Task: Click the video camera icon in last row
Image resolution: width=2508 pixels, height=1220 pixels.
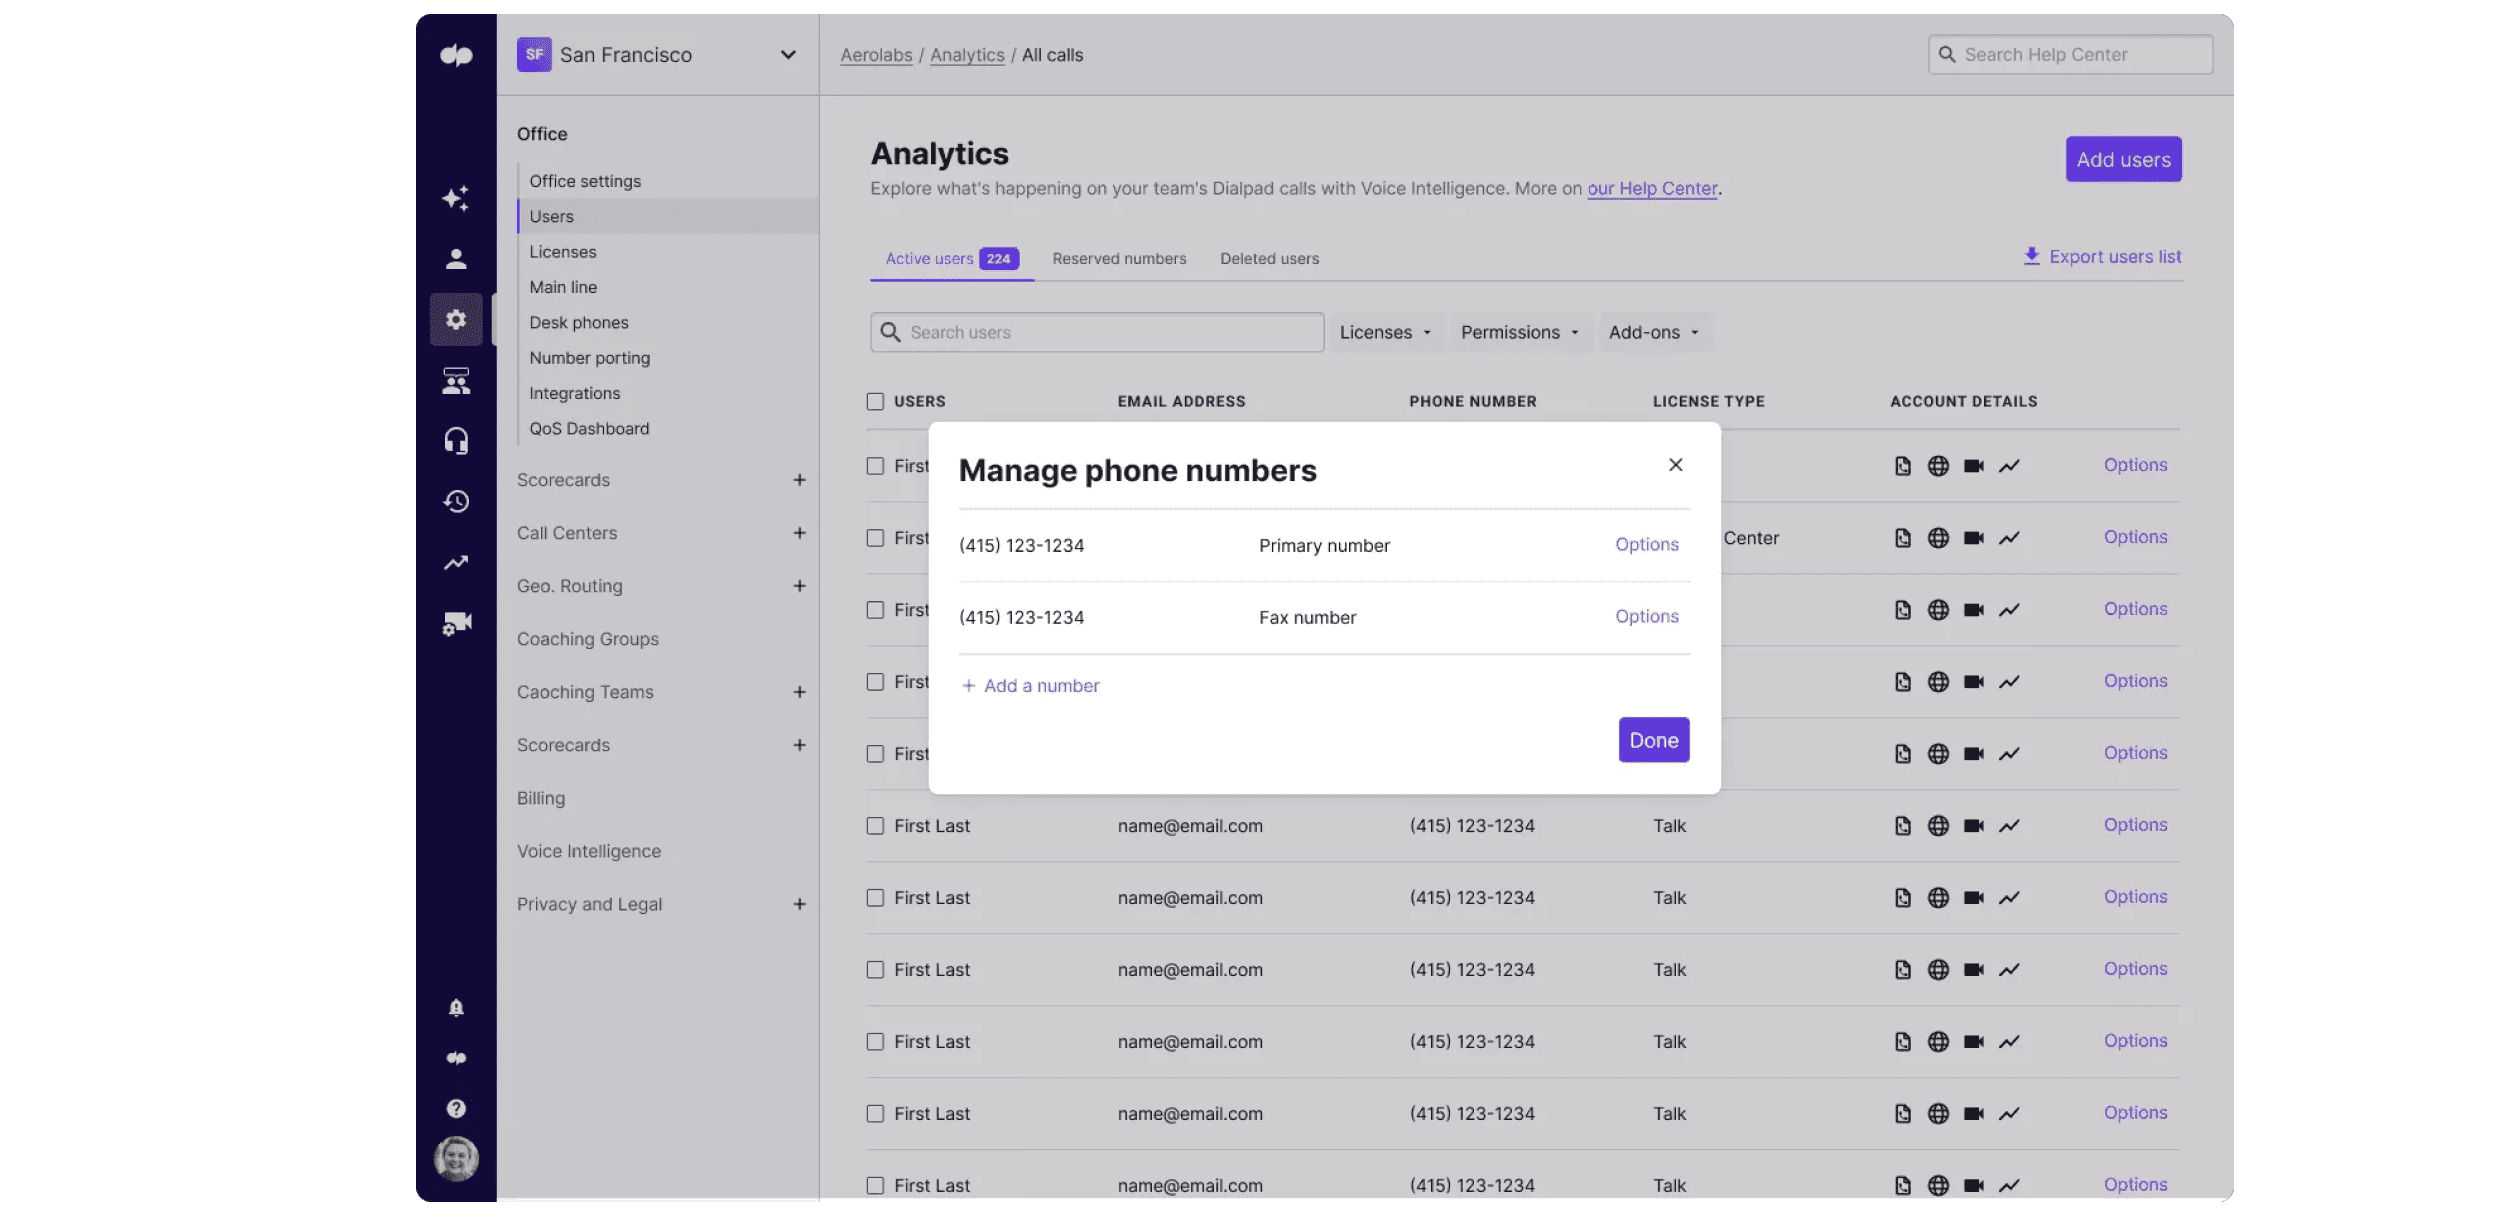Action: coord(1973,1185)
